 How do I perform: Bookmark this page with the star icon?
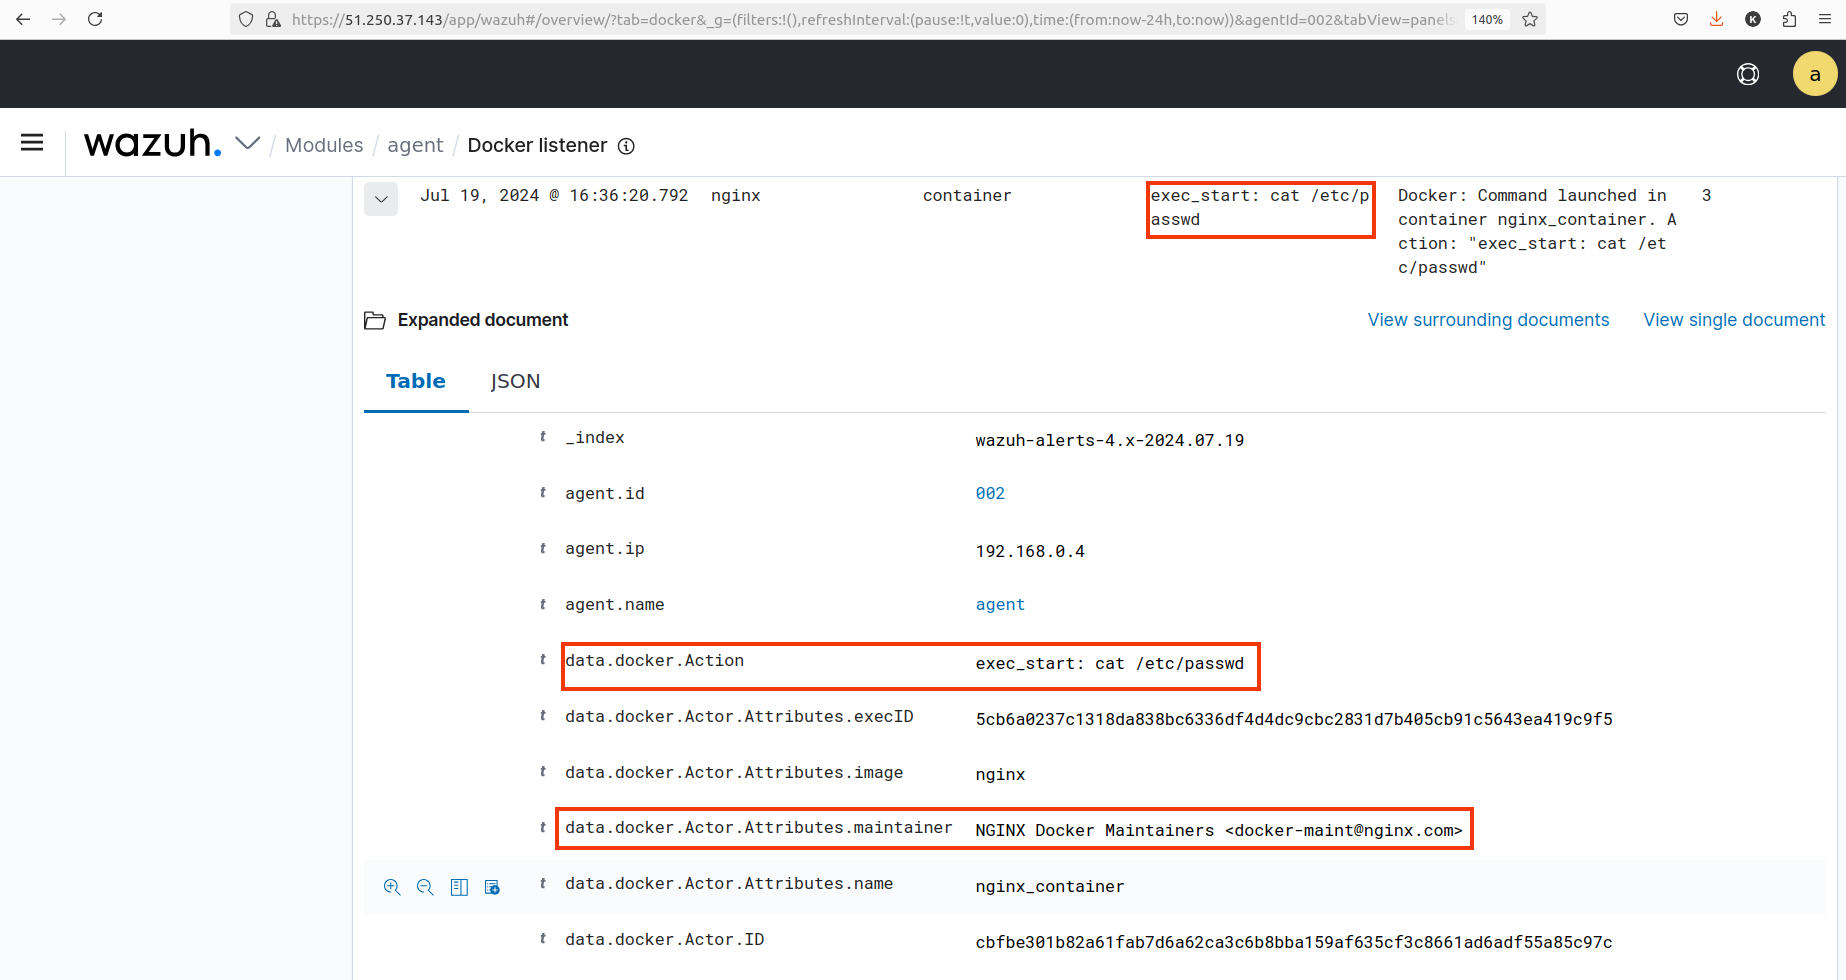(1530, 19)
